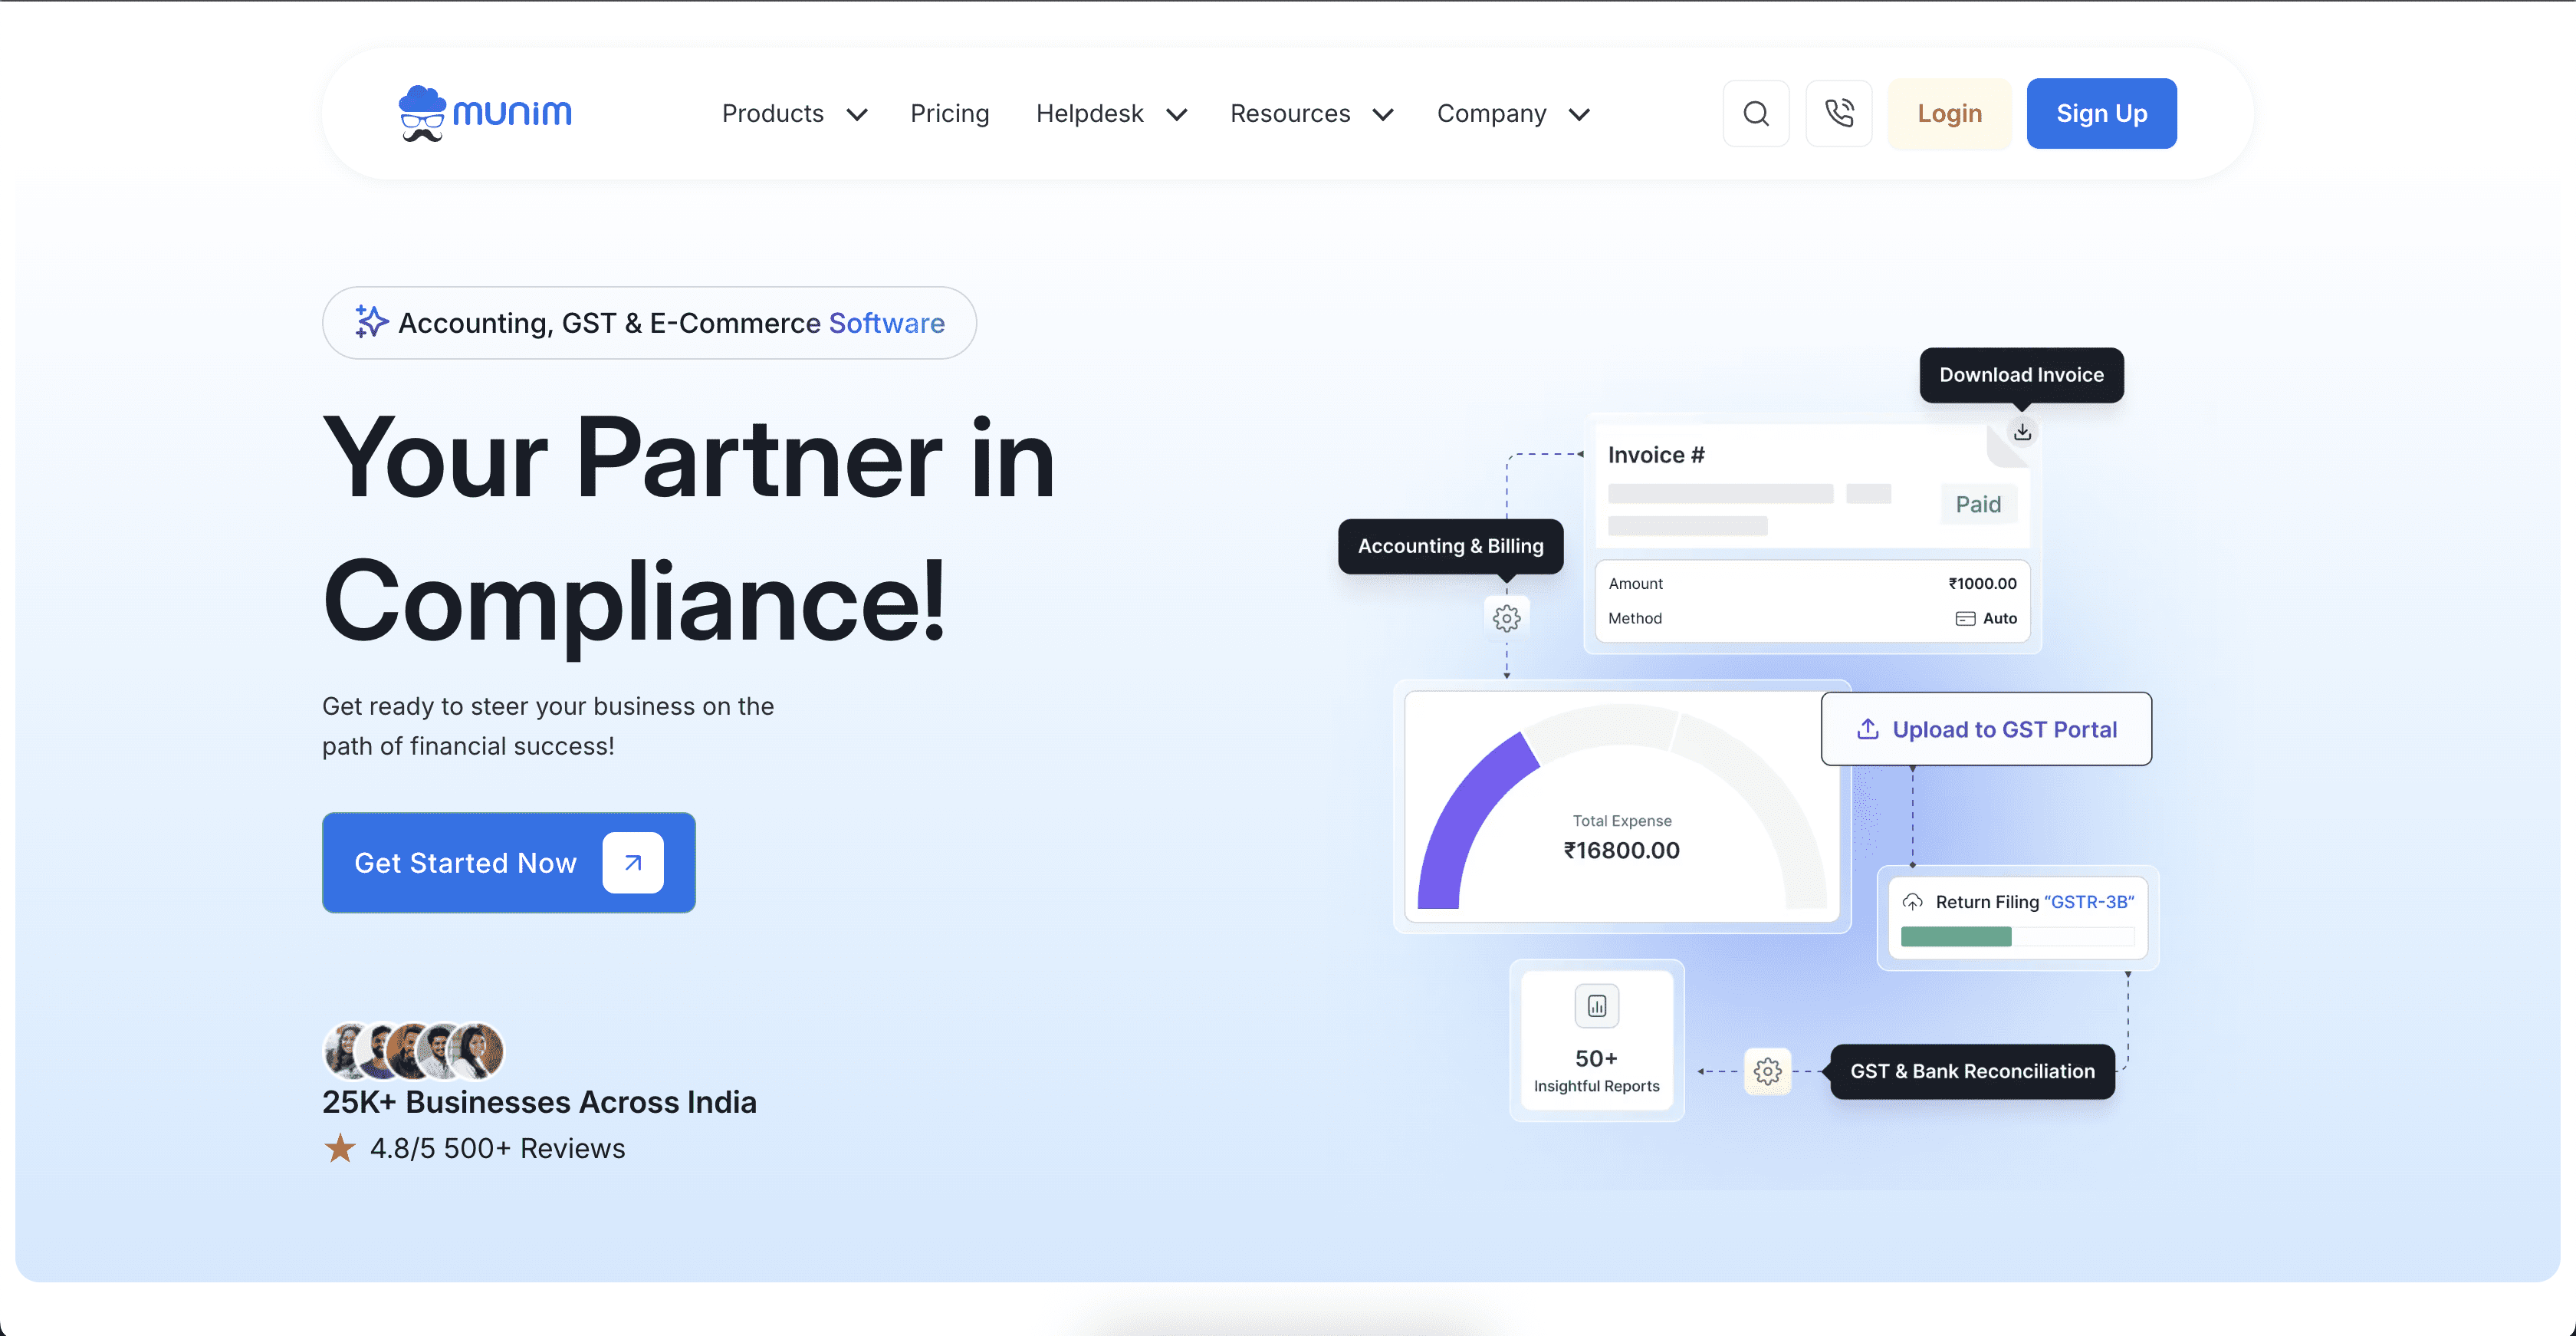The width and height of the screenshot is (2576, 1336).
Task: Click the Munim logo
Action: click(x=485, y=113)
